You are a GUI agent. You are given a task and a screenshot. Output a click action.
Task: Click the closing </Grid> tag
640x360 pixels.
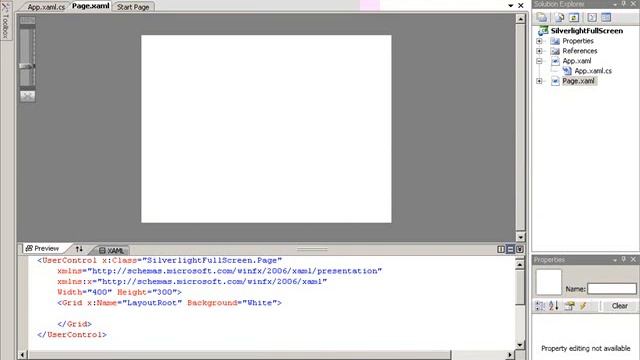pyautogui.click(x=75, y=324)
